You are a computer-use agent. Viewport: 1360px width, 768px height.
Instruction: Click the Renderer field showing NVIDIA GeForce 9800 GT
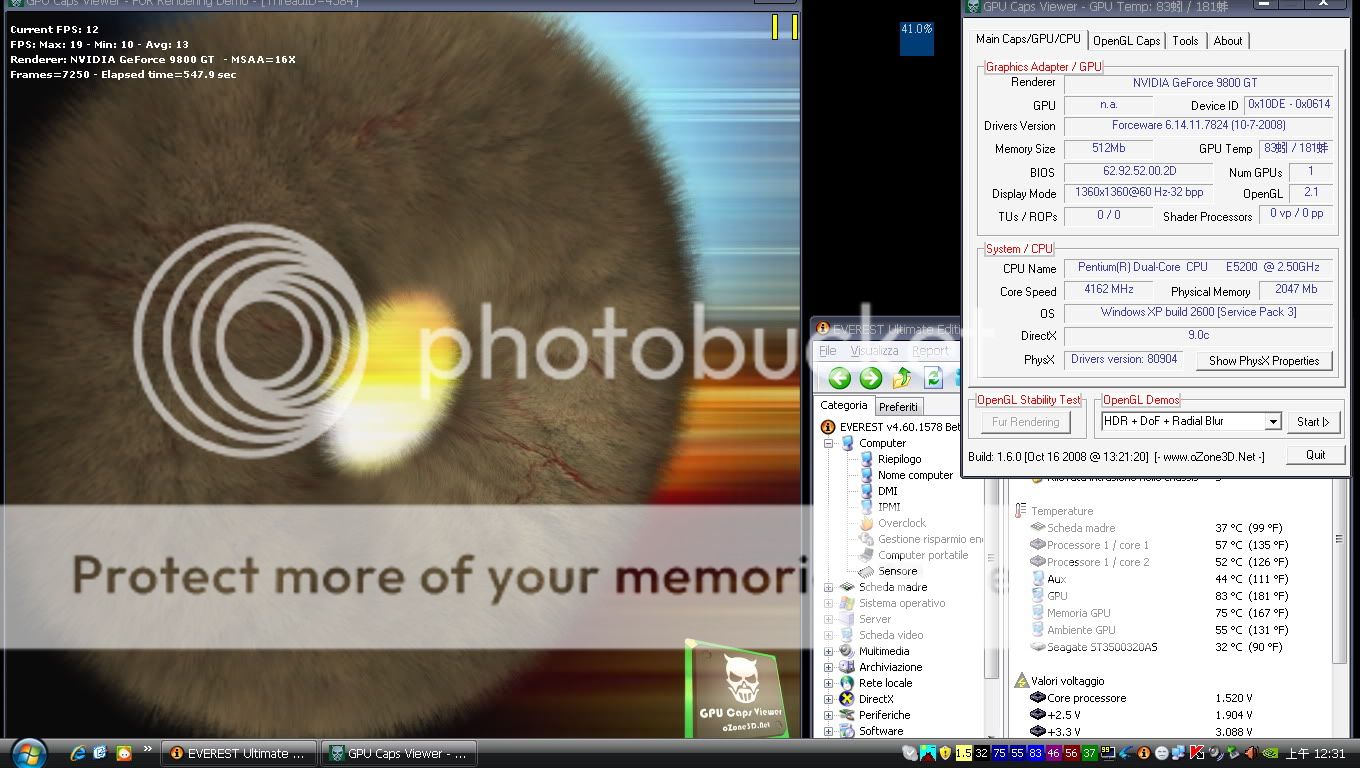(x=1198, y=83)
